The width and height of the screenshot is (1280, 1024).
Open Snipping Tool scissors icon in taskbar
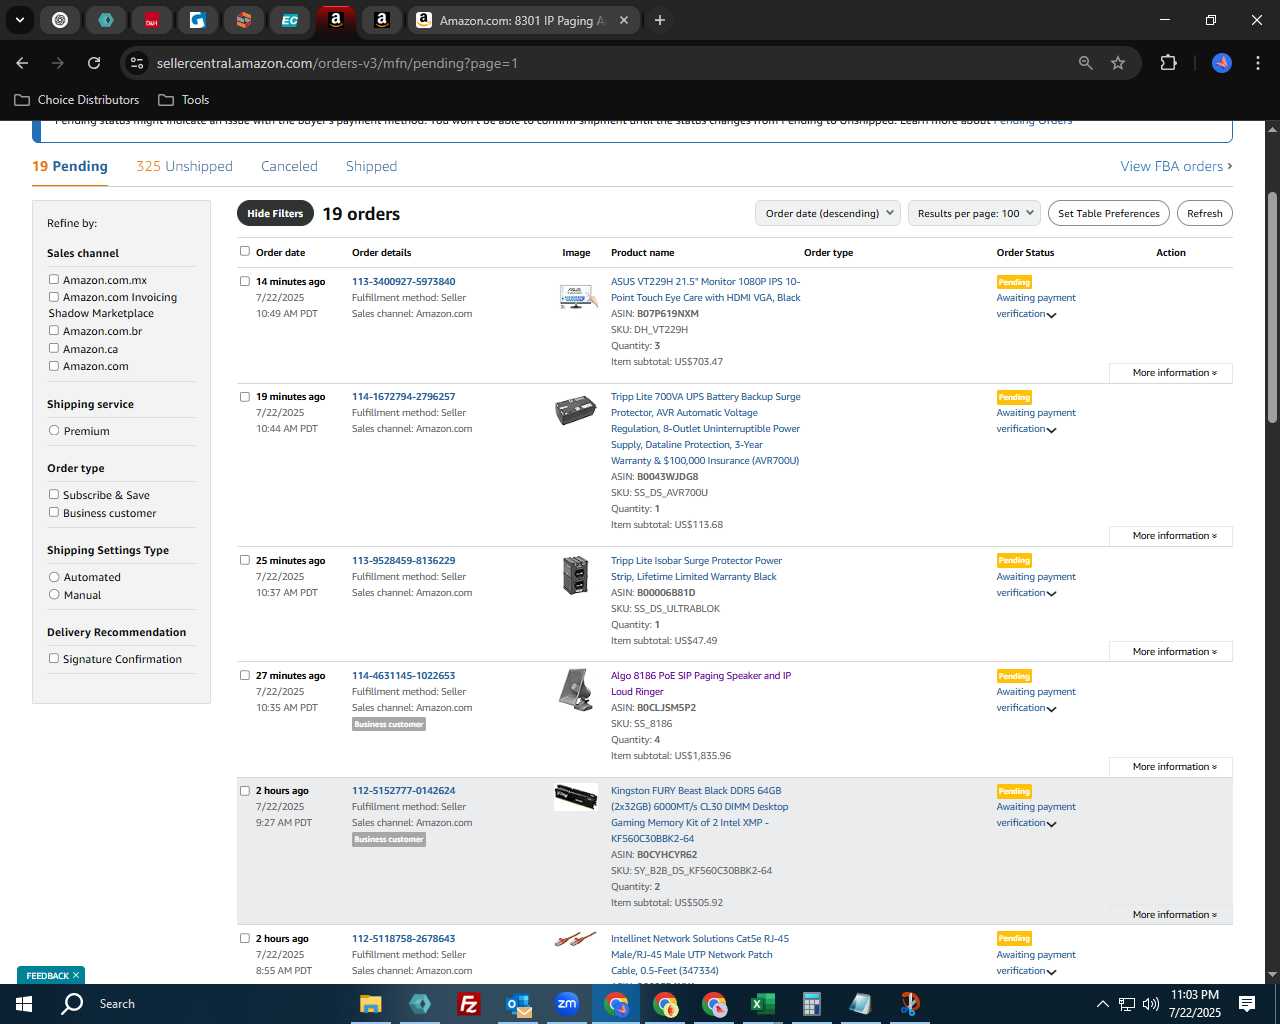point(909,1004)
